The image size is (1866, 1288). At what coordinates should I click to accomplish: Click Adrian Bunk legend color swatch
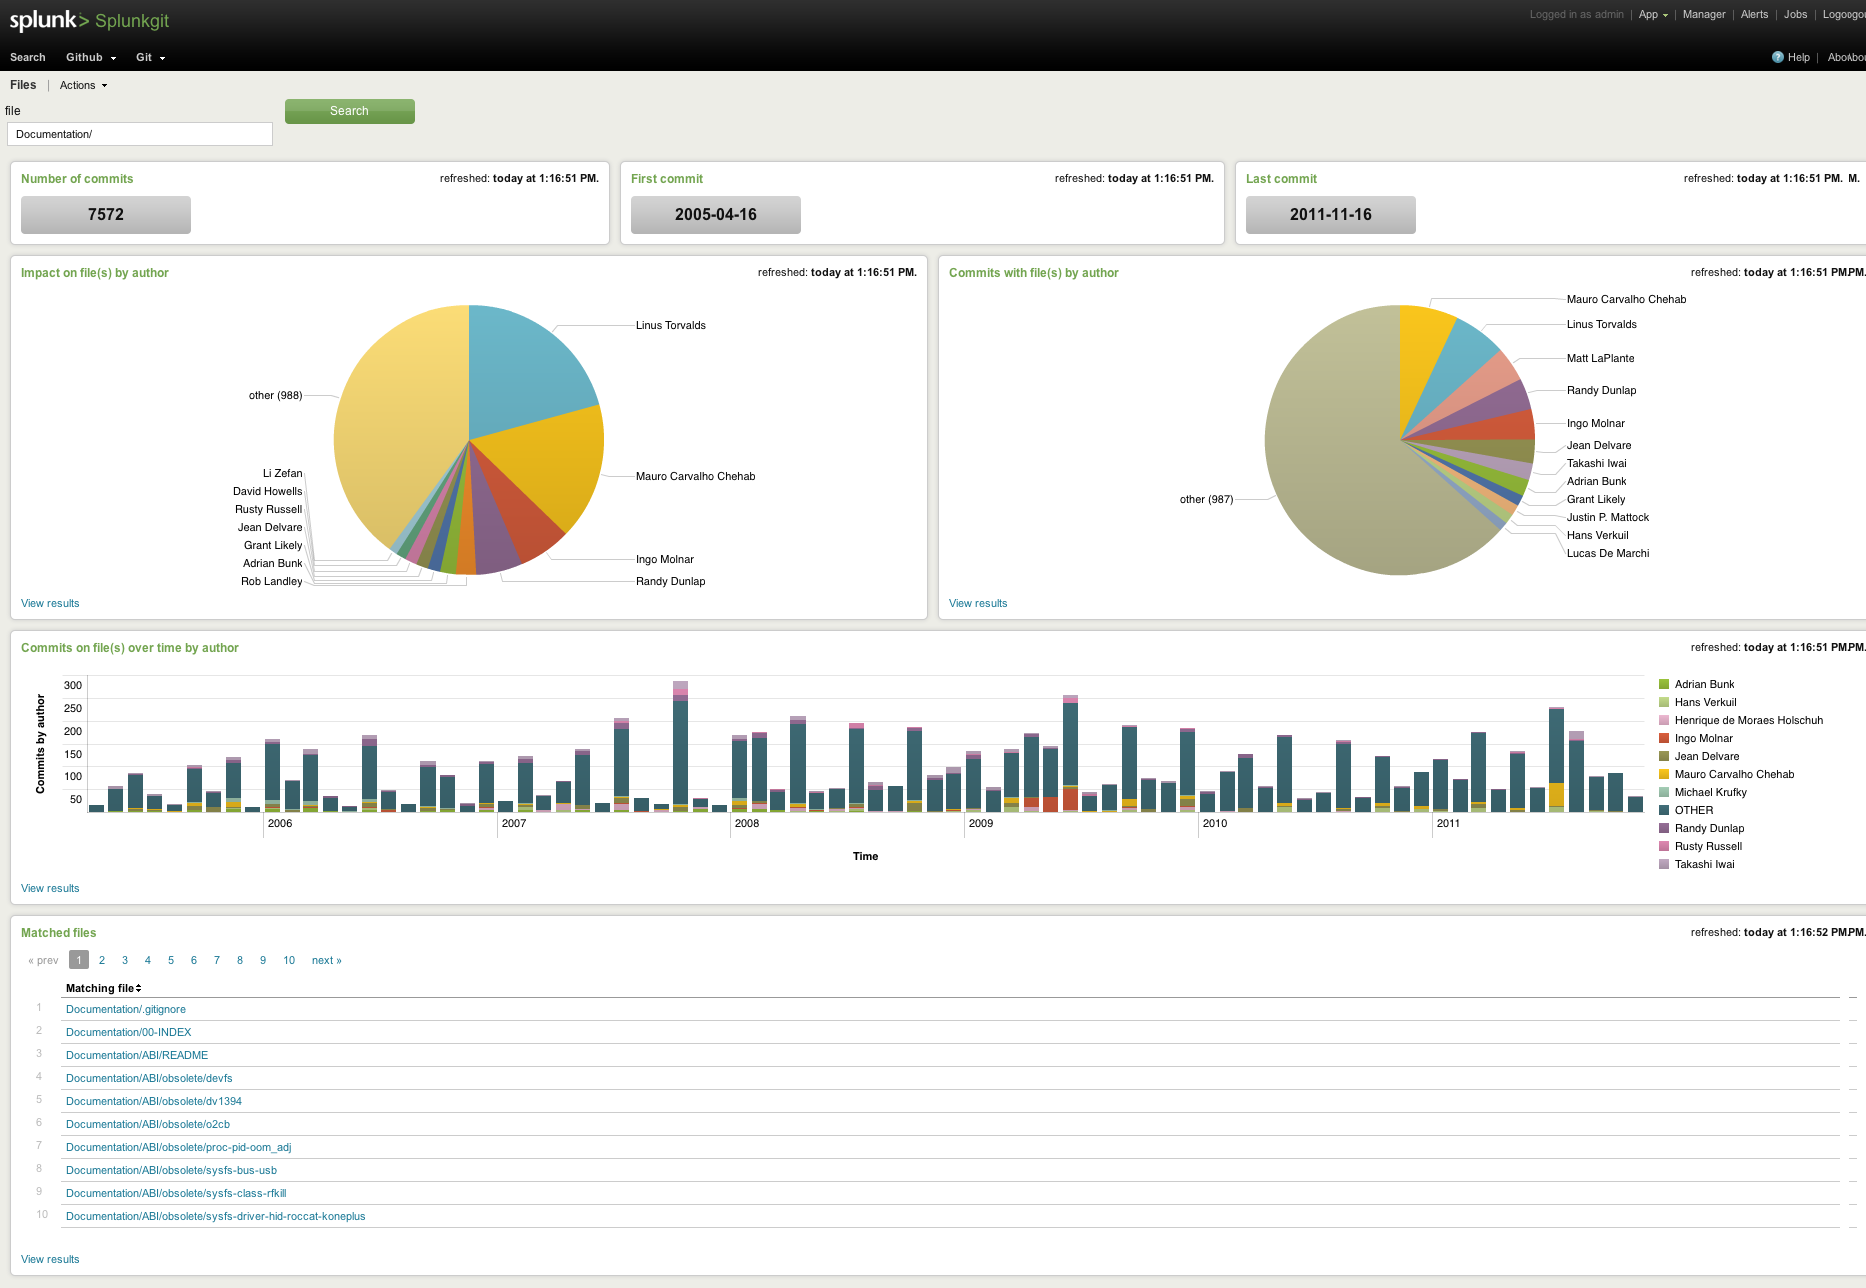coord(1664,684)
